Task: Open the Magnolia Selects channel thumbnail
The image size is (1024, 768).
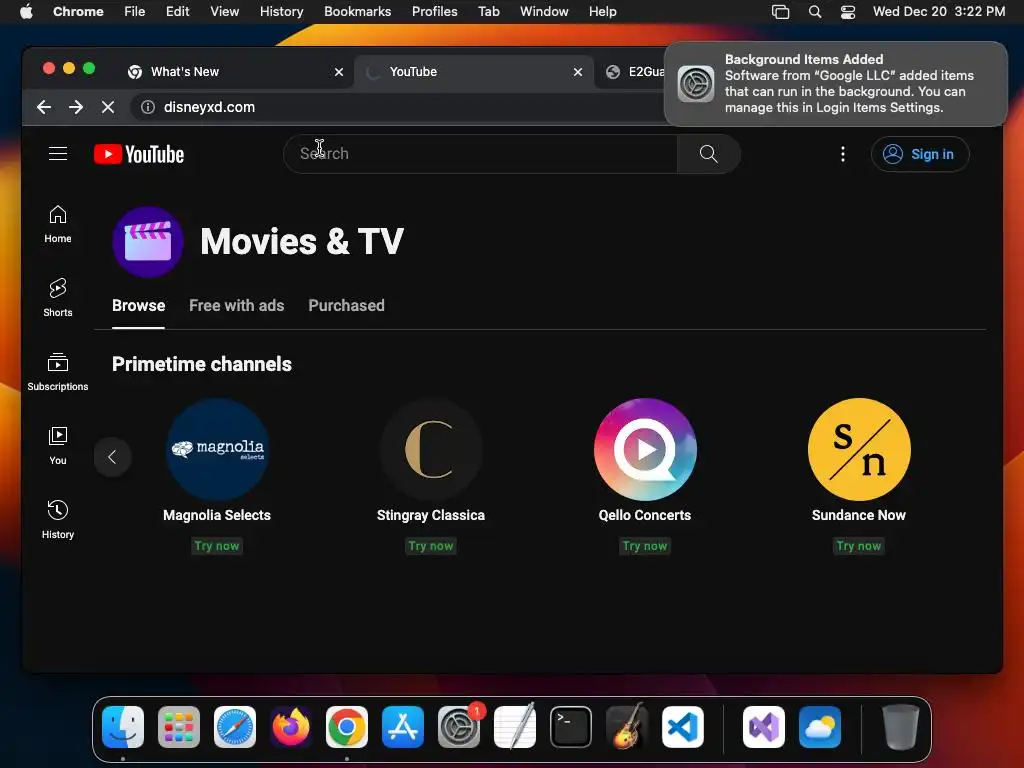Action: 217,449
